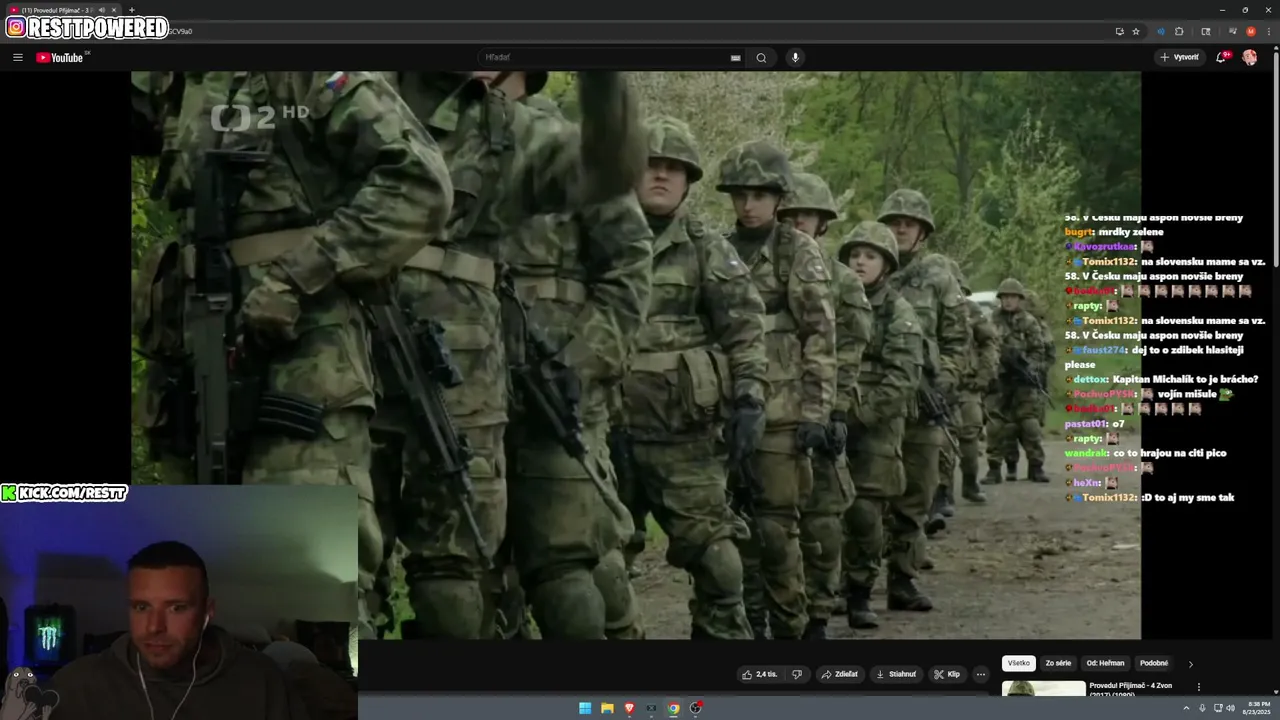The image size is (1280, 720).
Task: Open File Explorer from taskbar
Action: [x=607, y=708]
